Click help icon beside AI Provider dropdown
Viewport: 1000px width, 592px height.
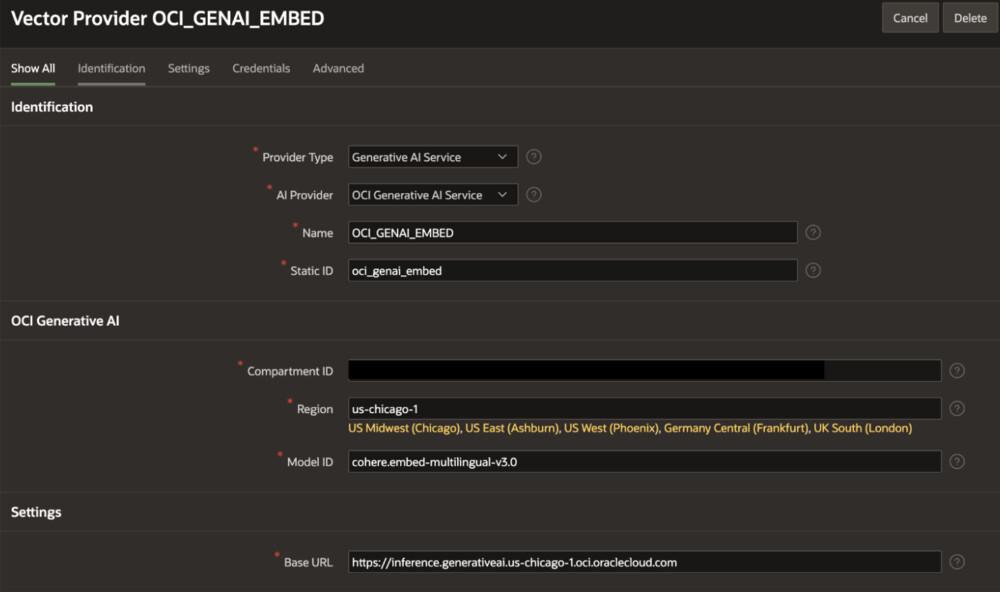[534, 195]
